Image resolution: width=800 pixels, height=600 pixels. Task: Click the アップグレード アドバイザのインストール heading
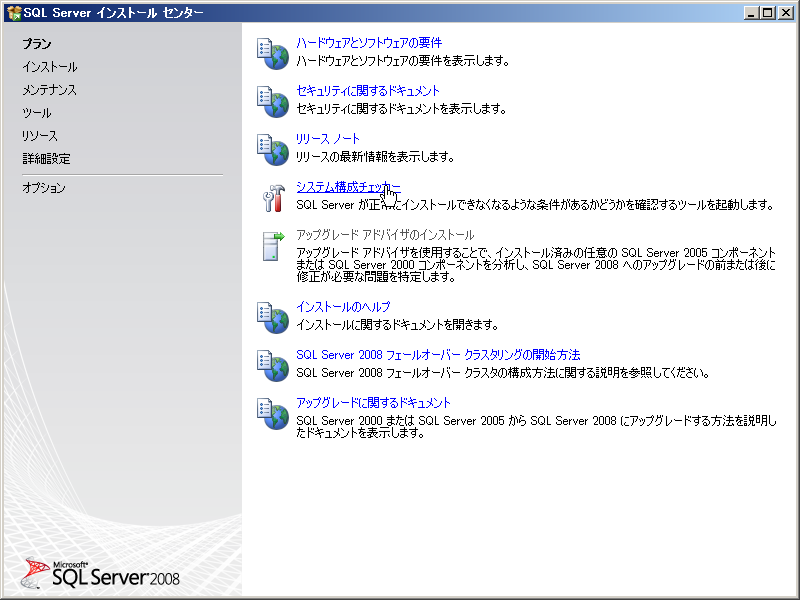(x=385, y=235)
